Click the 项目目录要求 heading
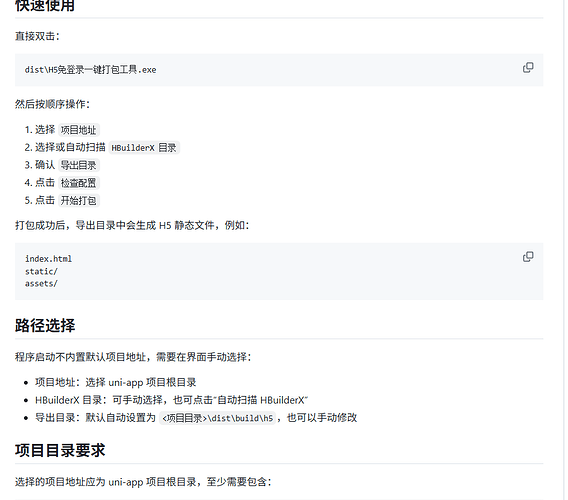This screenshot has height=500, width=568. pyautogui.click(x=60, y=450)
